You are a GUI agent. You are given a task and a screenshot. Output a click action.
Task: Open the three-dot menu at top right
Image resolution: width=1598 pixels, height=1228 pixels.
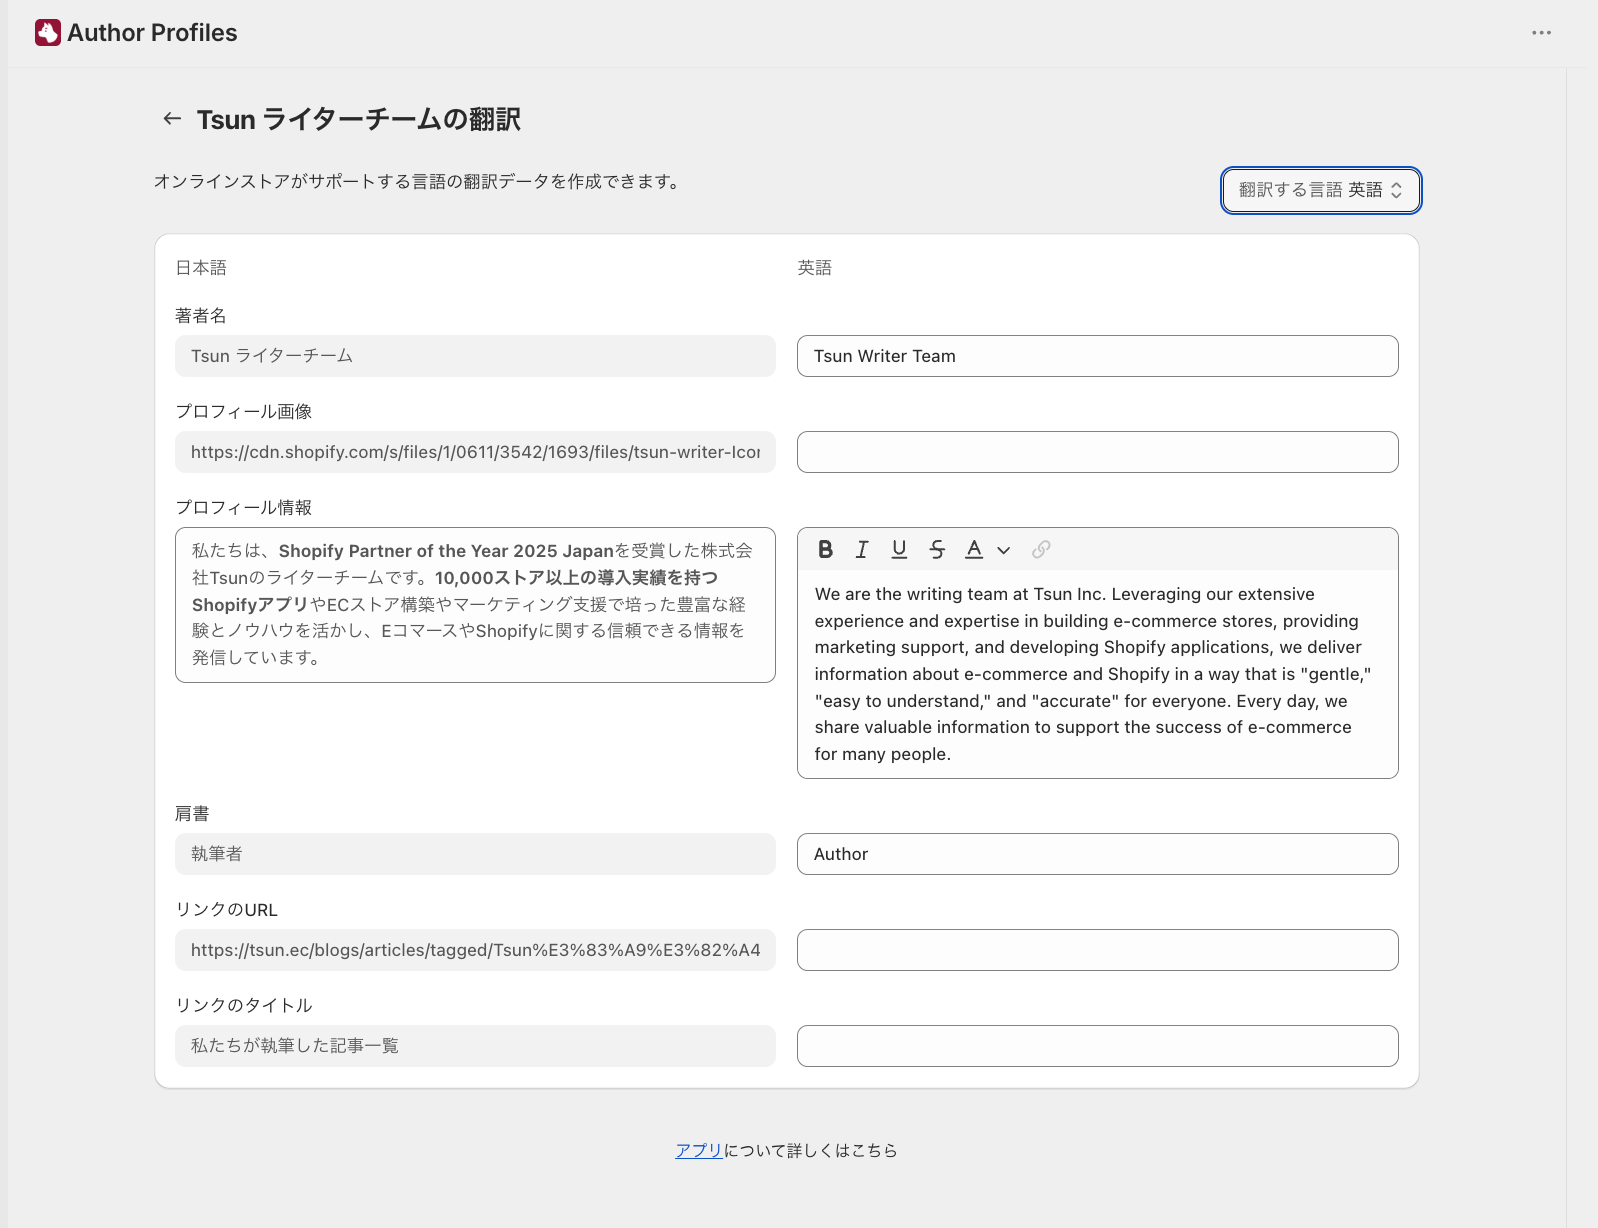click(x=1541, y=33)
